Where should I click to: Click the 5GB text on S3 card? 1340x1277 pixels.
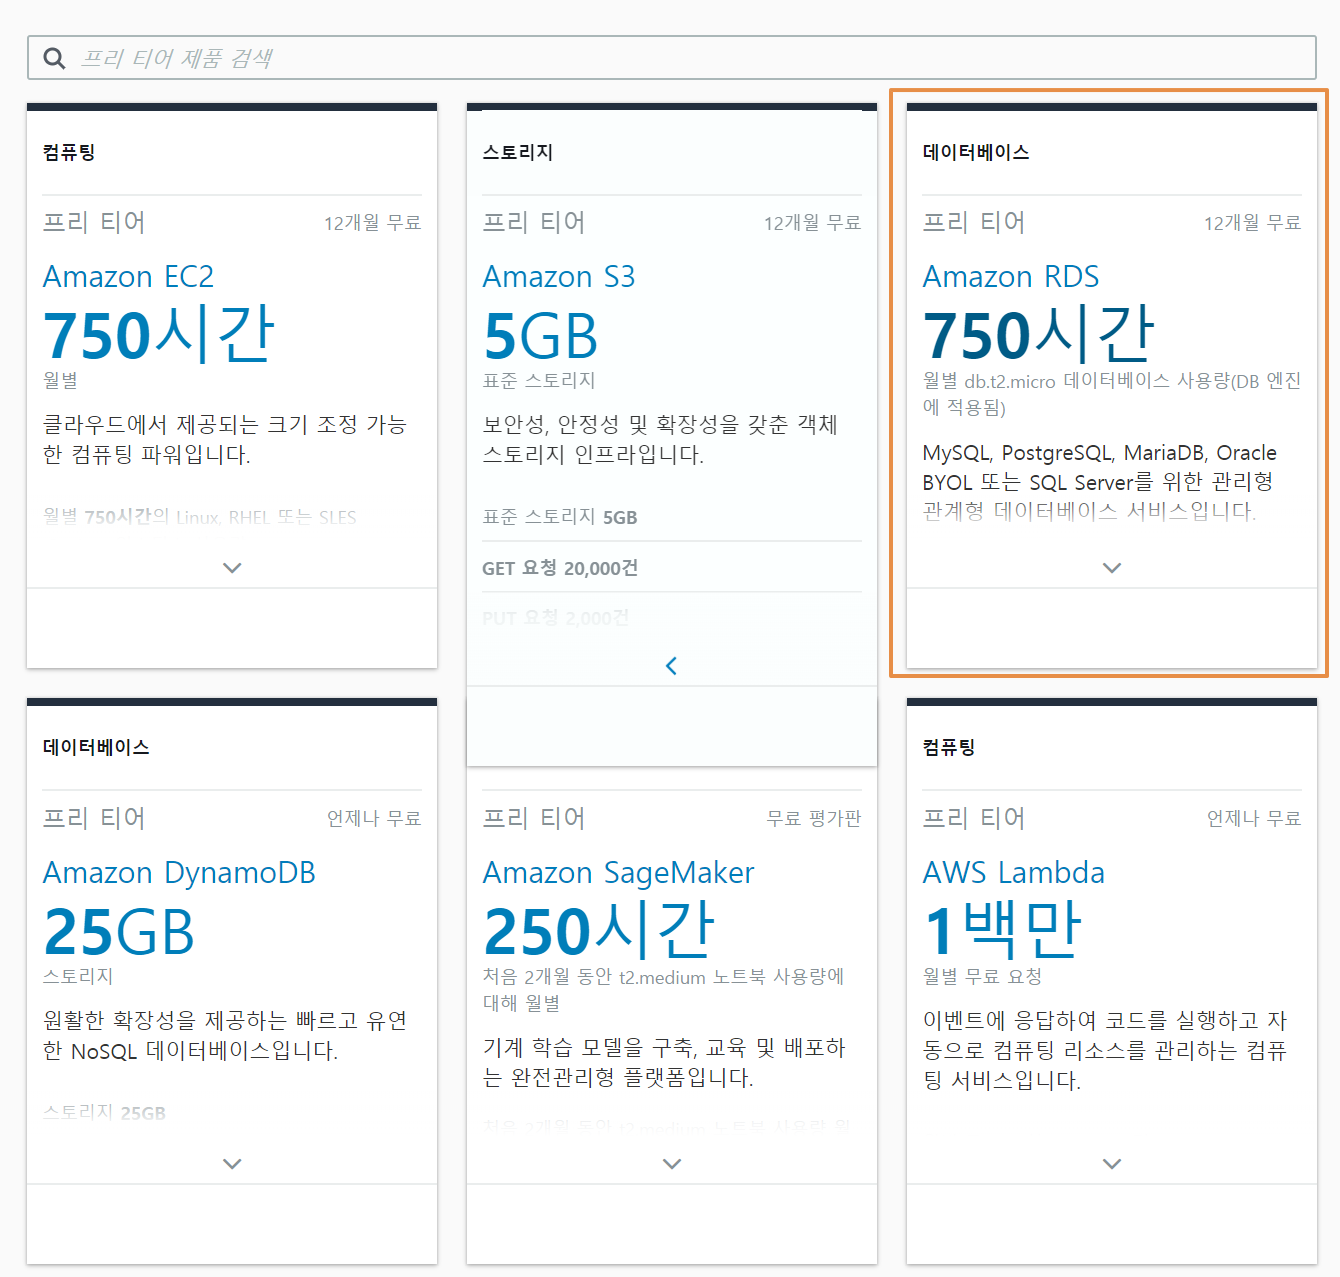pyautogui.click(x=540, y=336)
